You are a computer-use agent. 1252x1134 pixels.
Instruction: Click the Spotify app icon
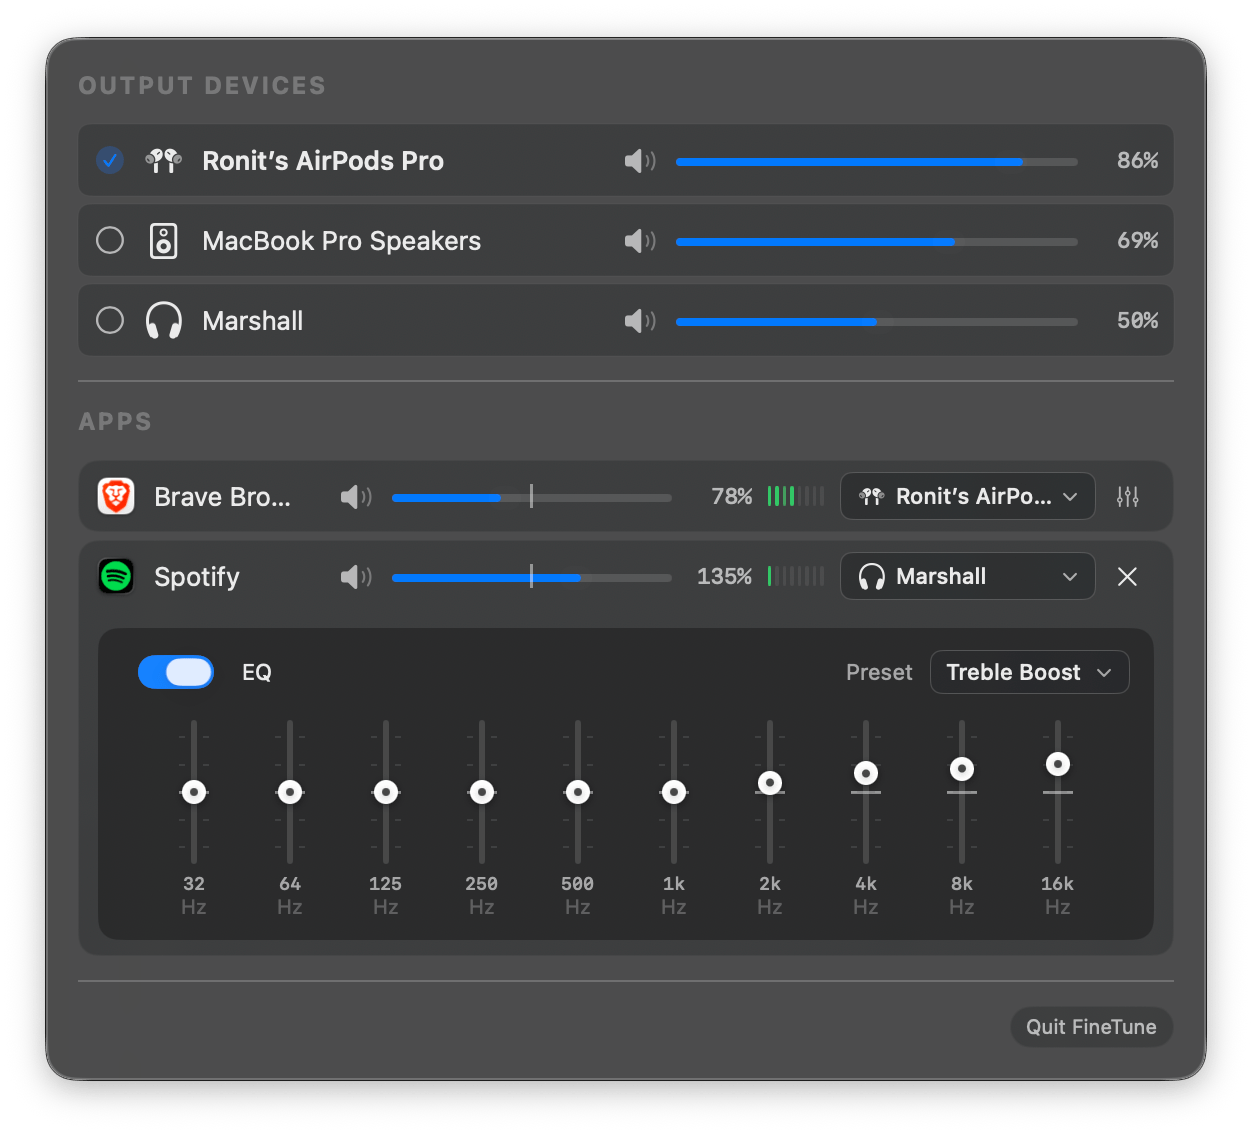pyautogui.click(x=116, y=576)
